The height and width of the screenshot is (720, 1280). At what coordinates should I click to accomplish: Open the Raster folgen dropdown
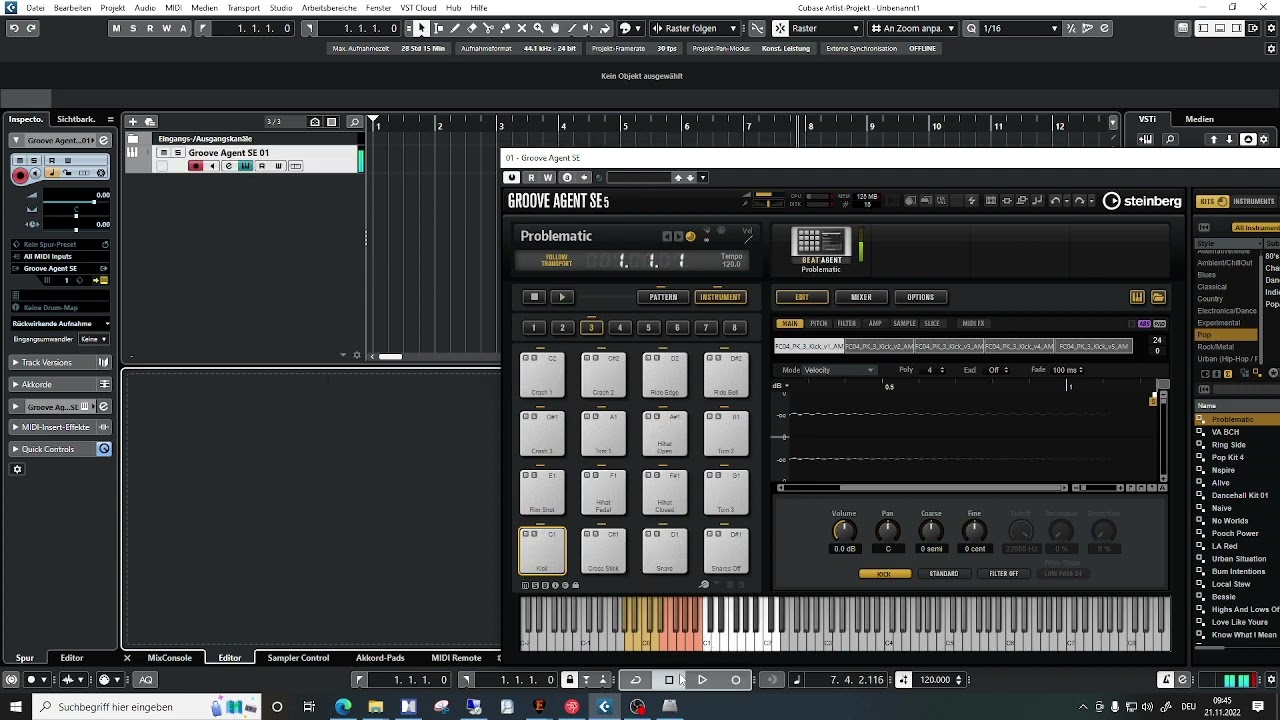pos(694,28)
